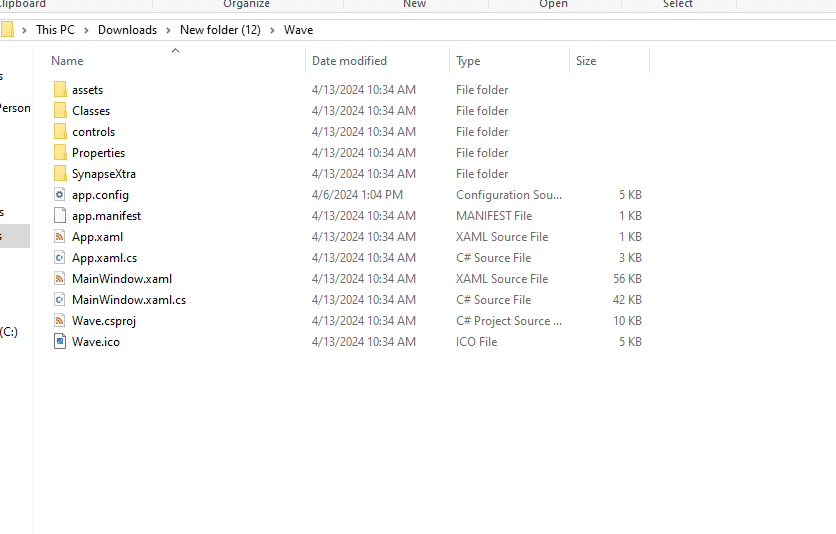
Task: Select the Wave.ico file name
Action: point(96,342)
